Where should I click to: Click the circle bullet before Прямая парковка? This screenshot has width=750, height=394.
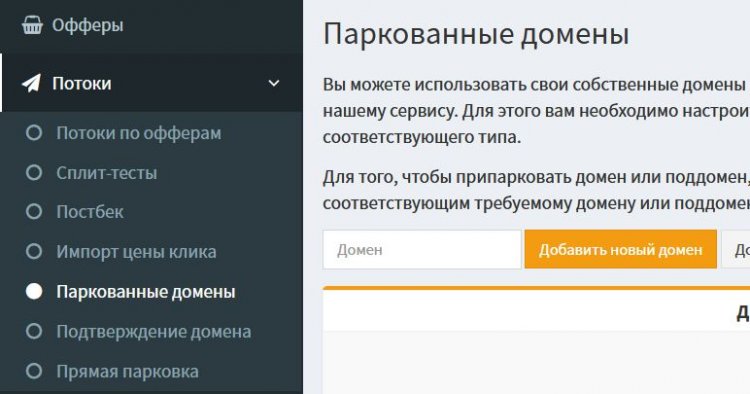[34, 371]
